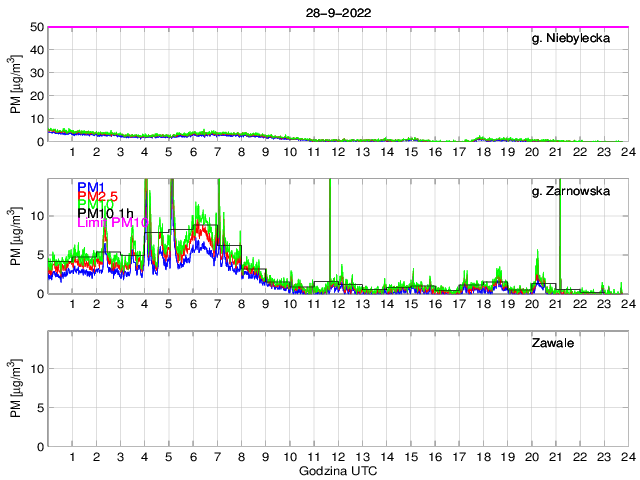The height and width of the screenshot is (480, 640).
Task: Click hour 1 tick in bottom panel
Action: tap(73, 457)
